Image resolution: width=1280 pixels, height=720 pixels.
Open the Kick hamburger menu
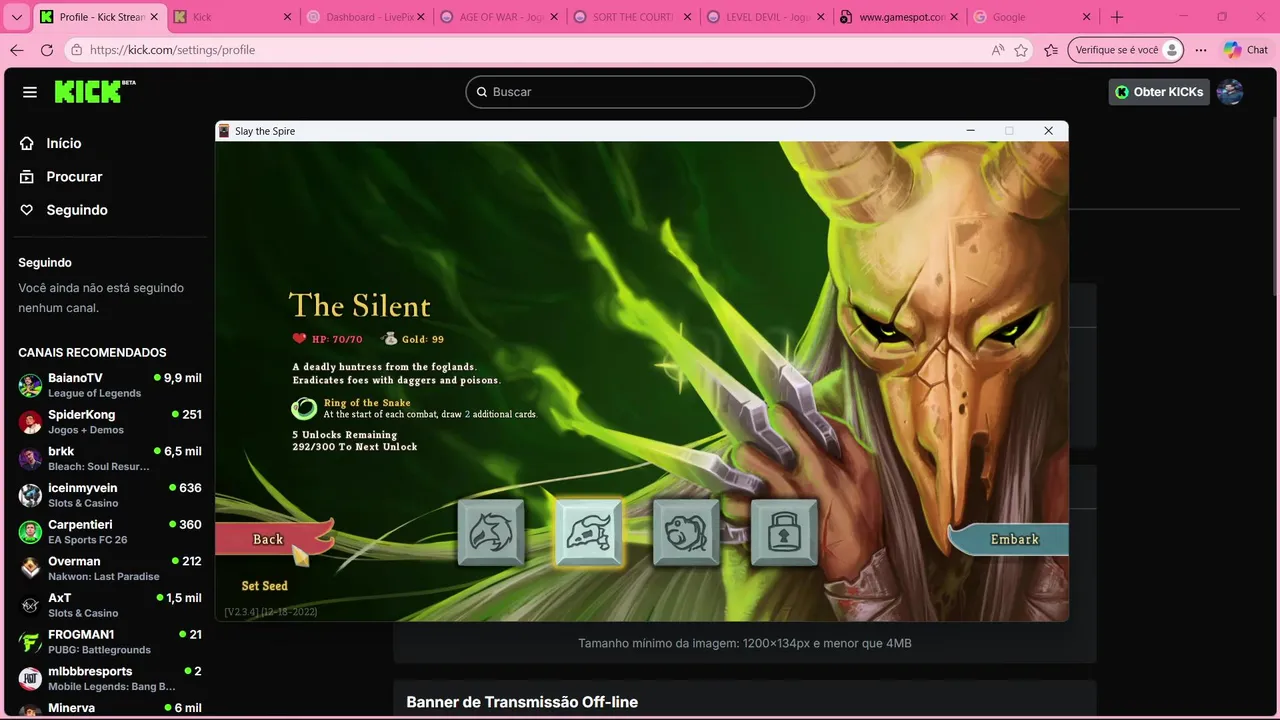pos(30,92)
